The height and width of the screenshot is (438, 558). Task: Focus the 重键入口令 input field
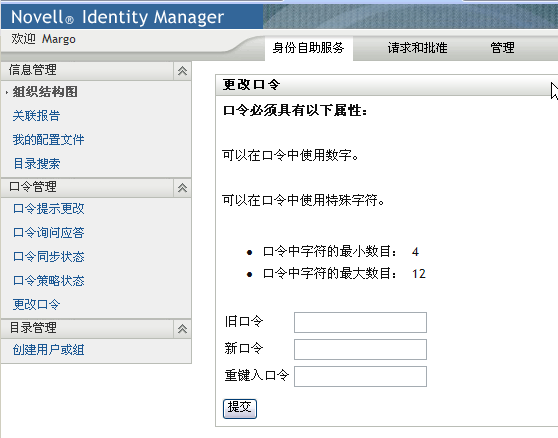point(360,376)
